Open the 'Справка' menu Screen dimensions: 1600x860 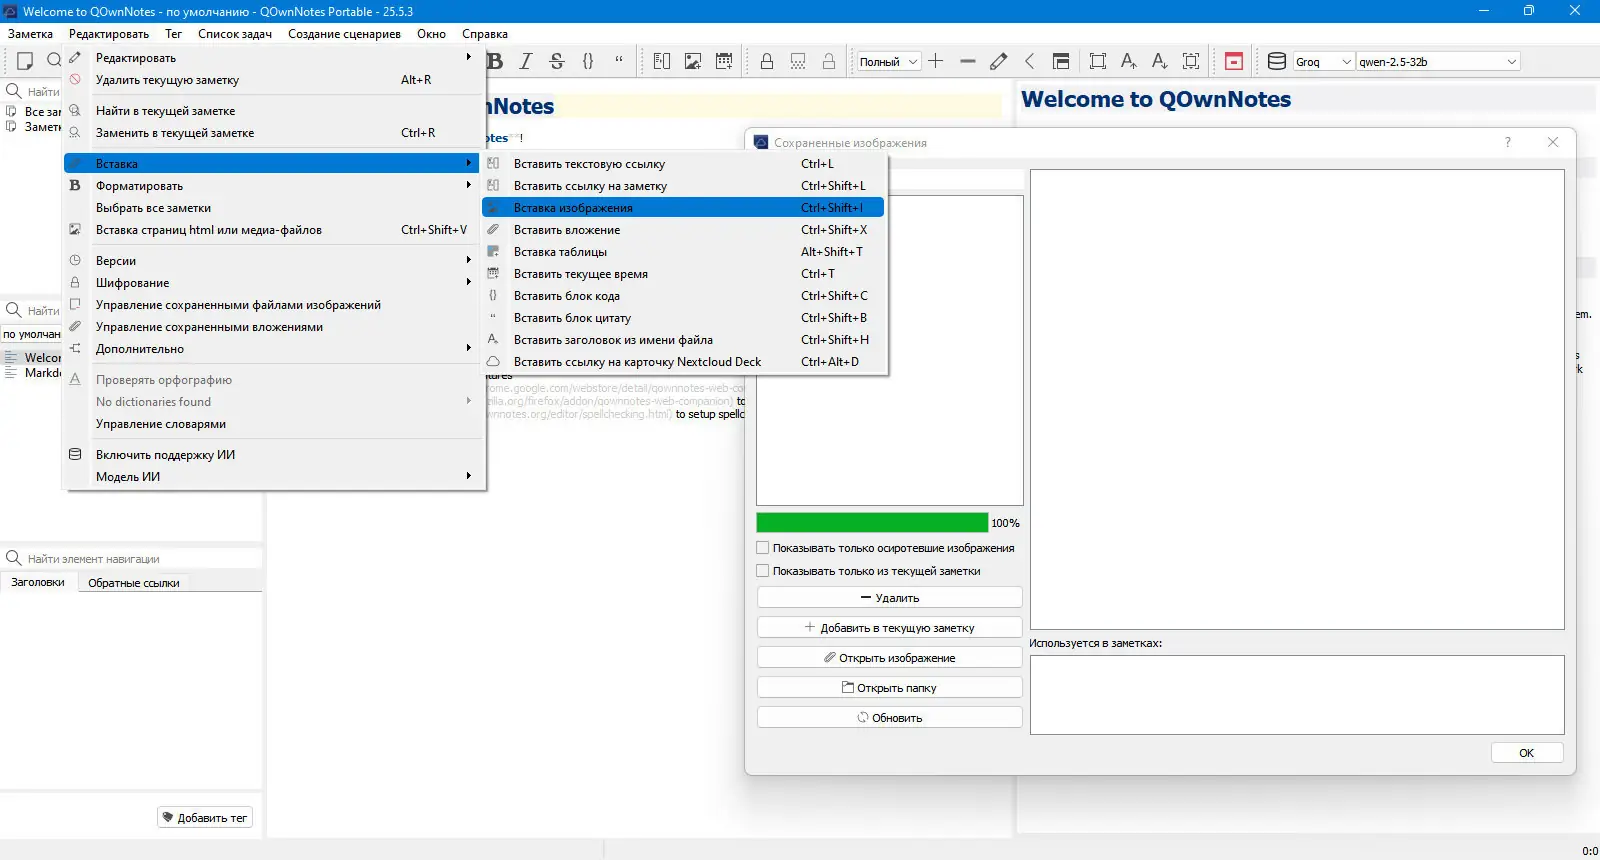coord(485,34)
